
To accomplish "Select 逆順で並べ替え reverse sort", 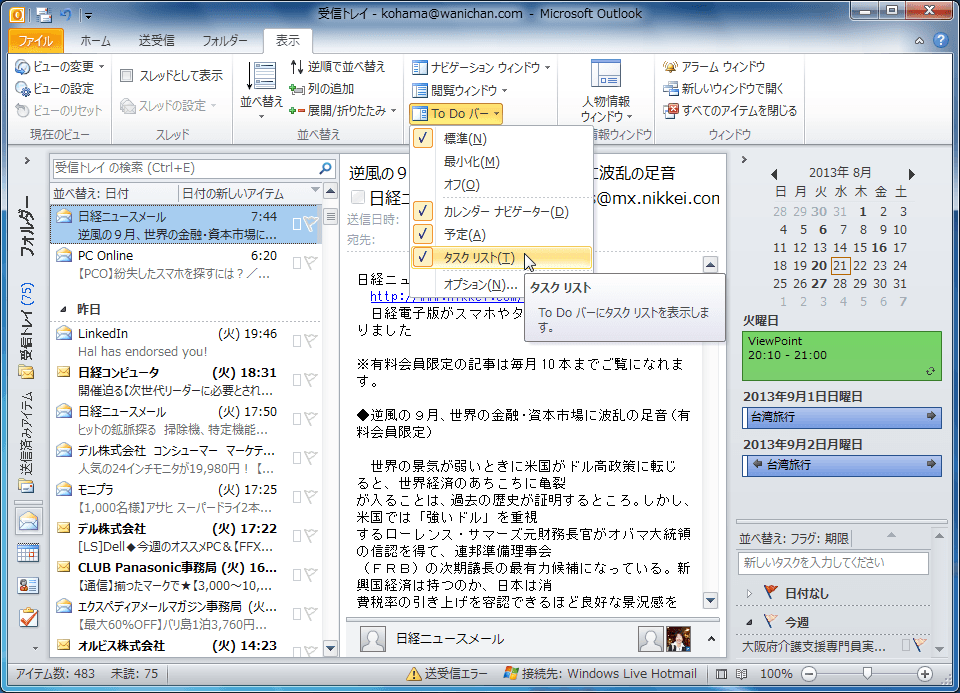I will point(338,66).
